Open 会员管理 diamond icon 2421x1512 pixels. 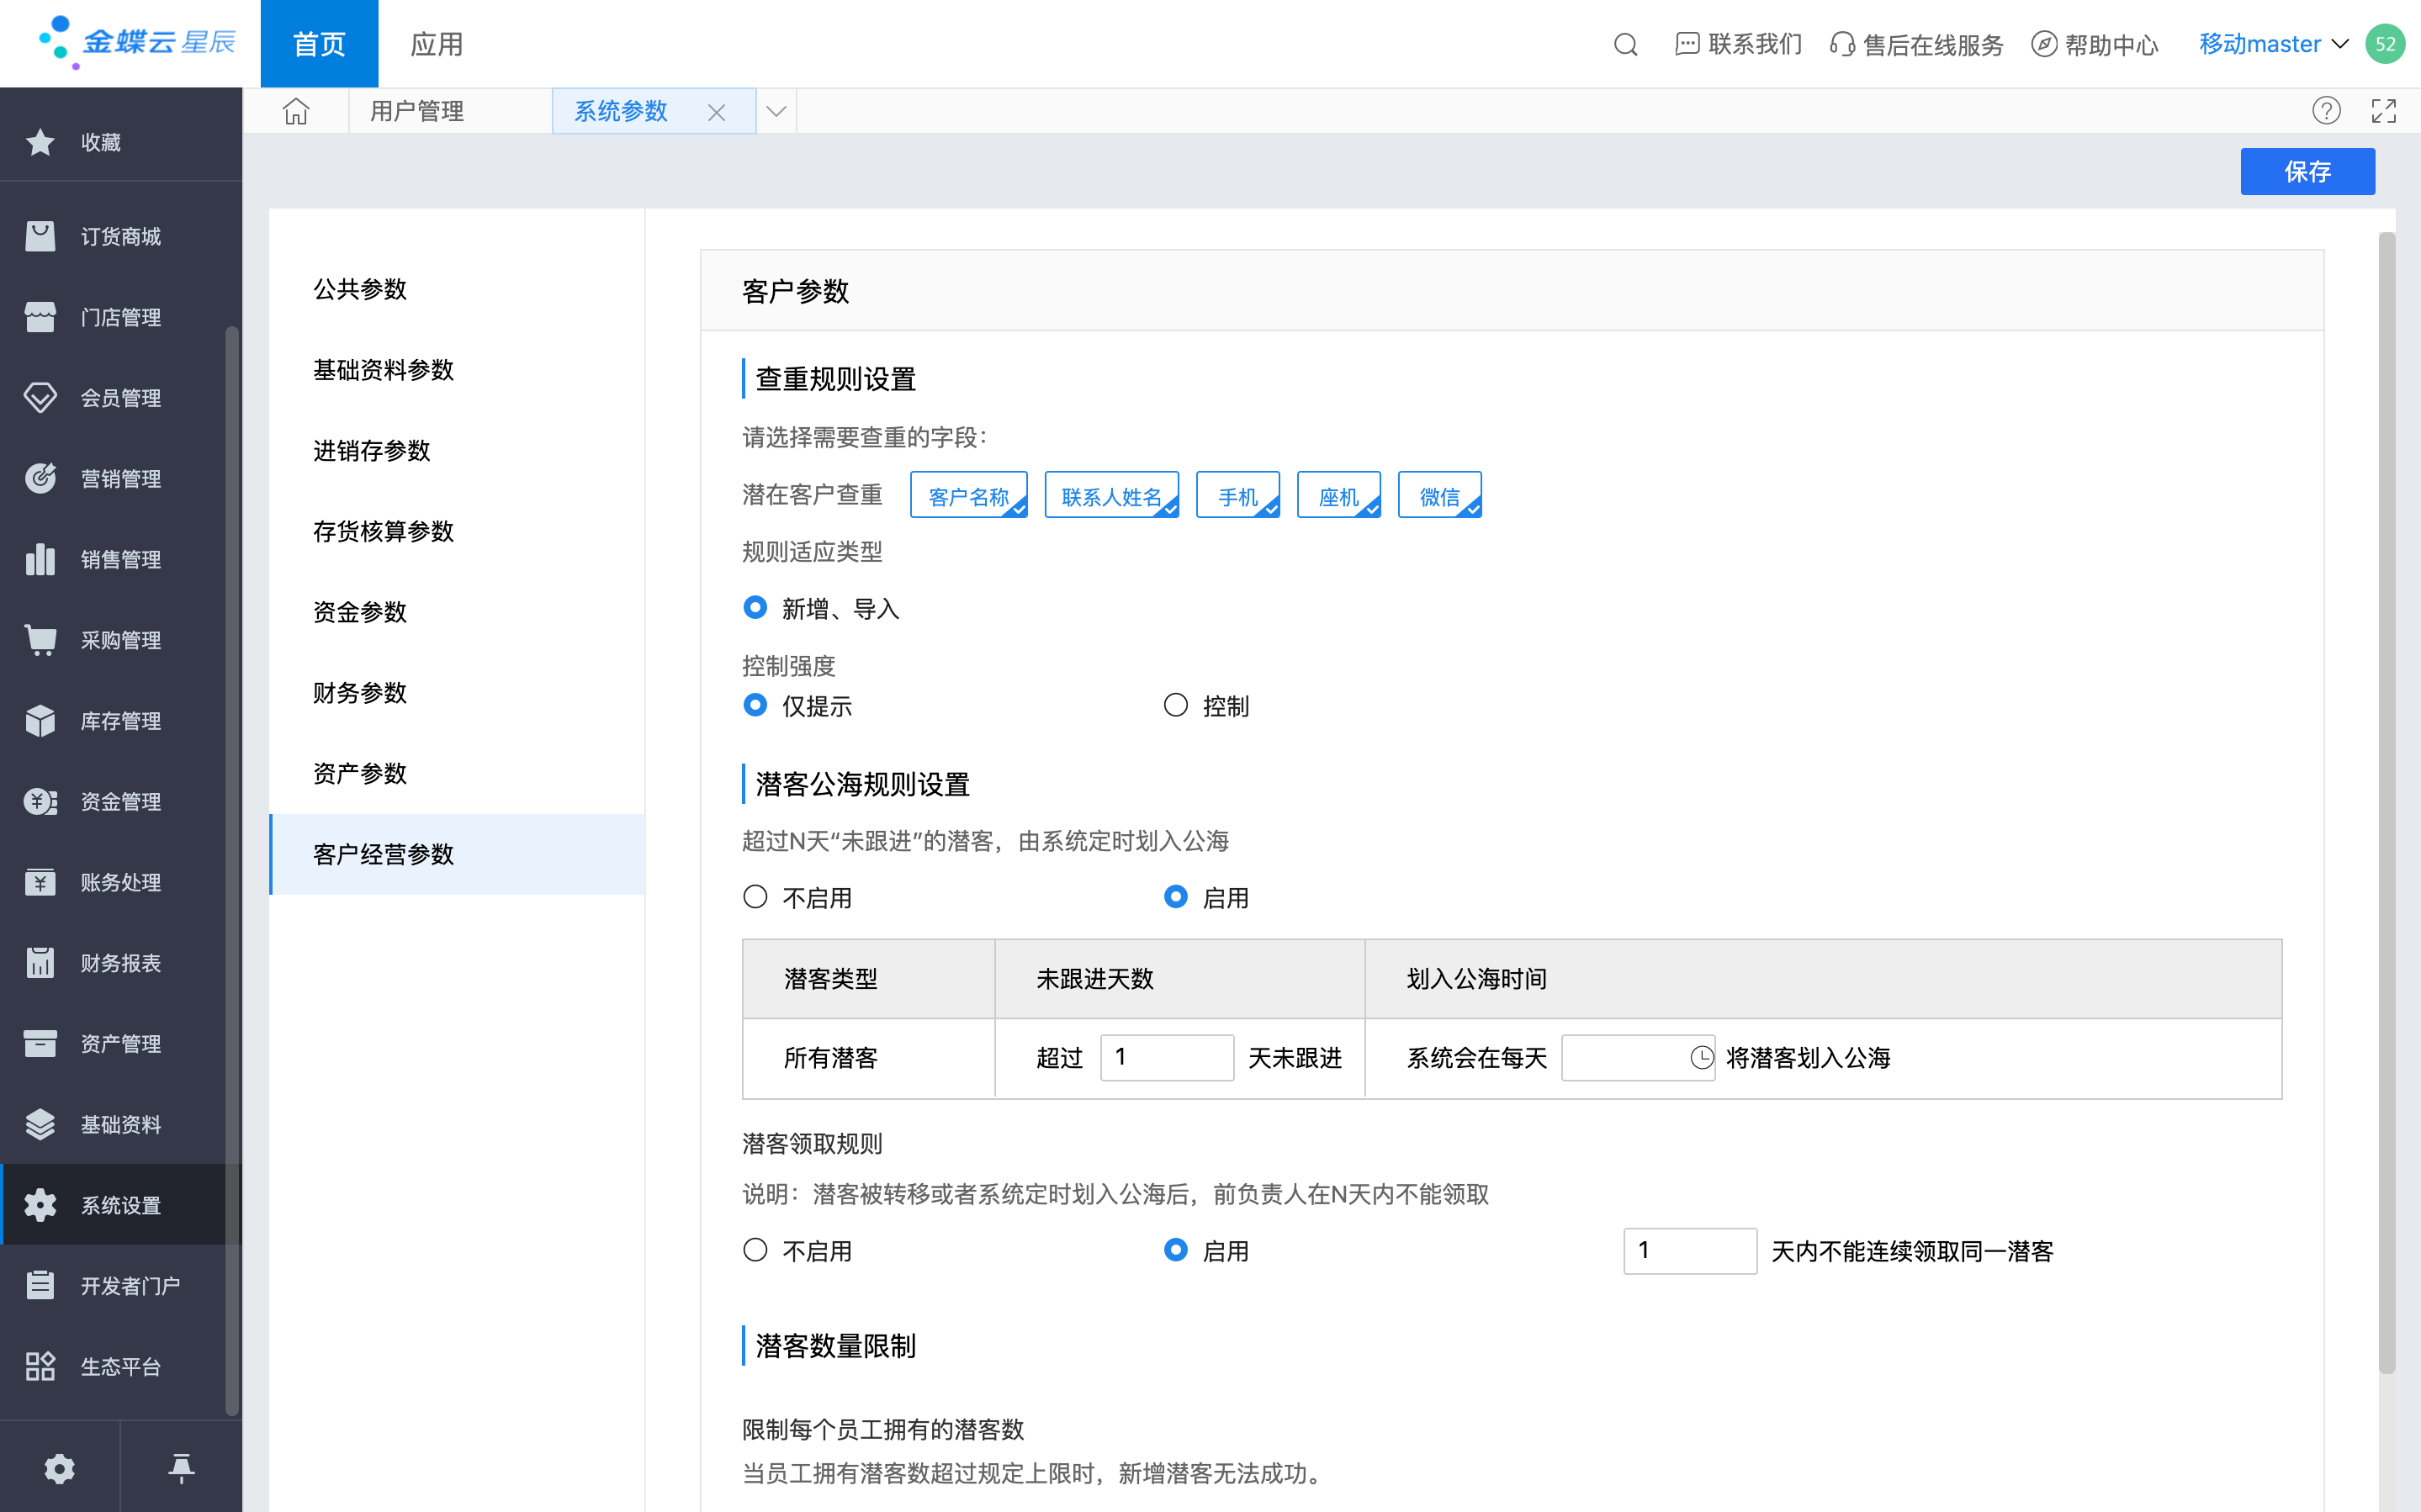coord(40,398)
